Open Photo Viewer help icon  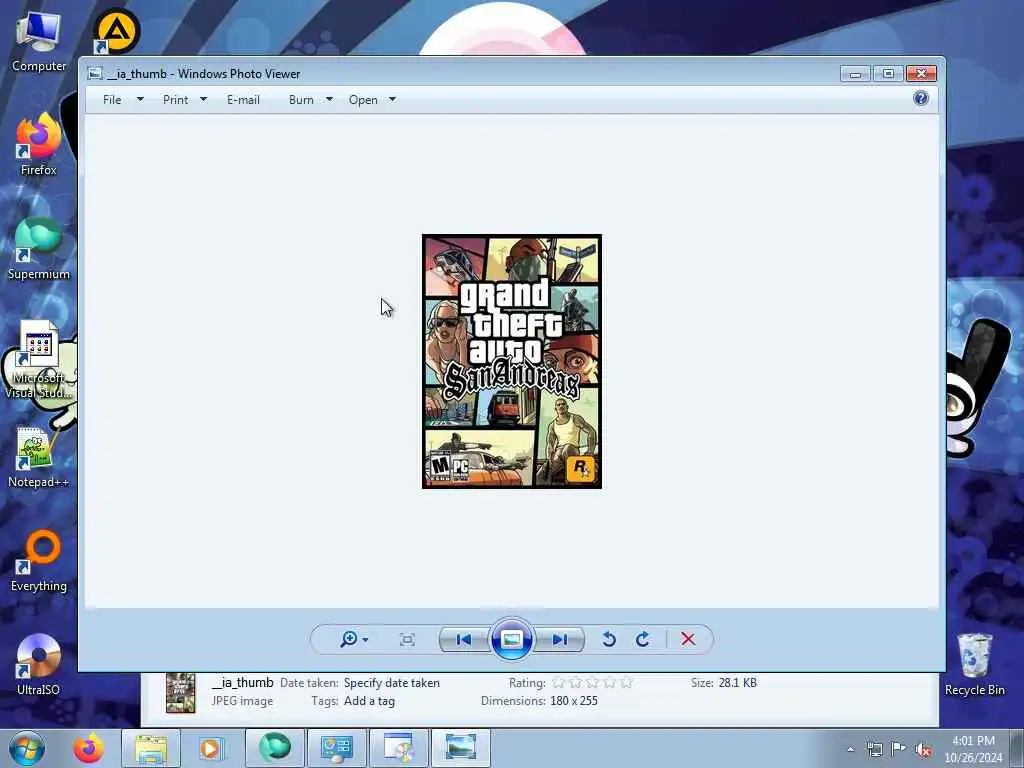[x=921, y=98]
